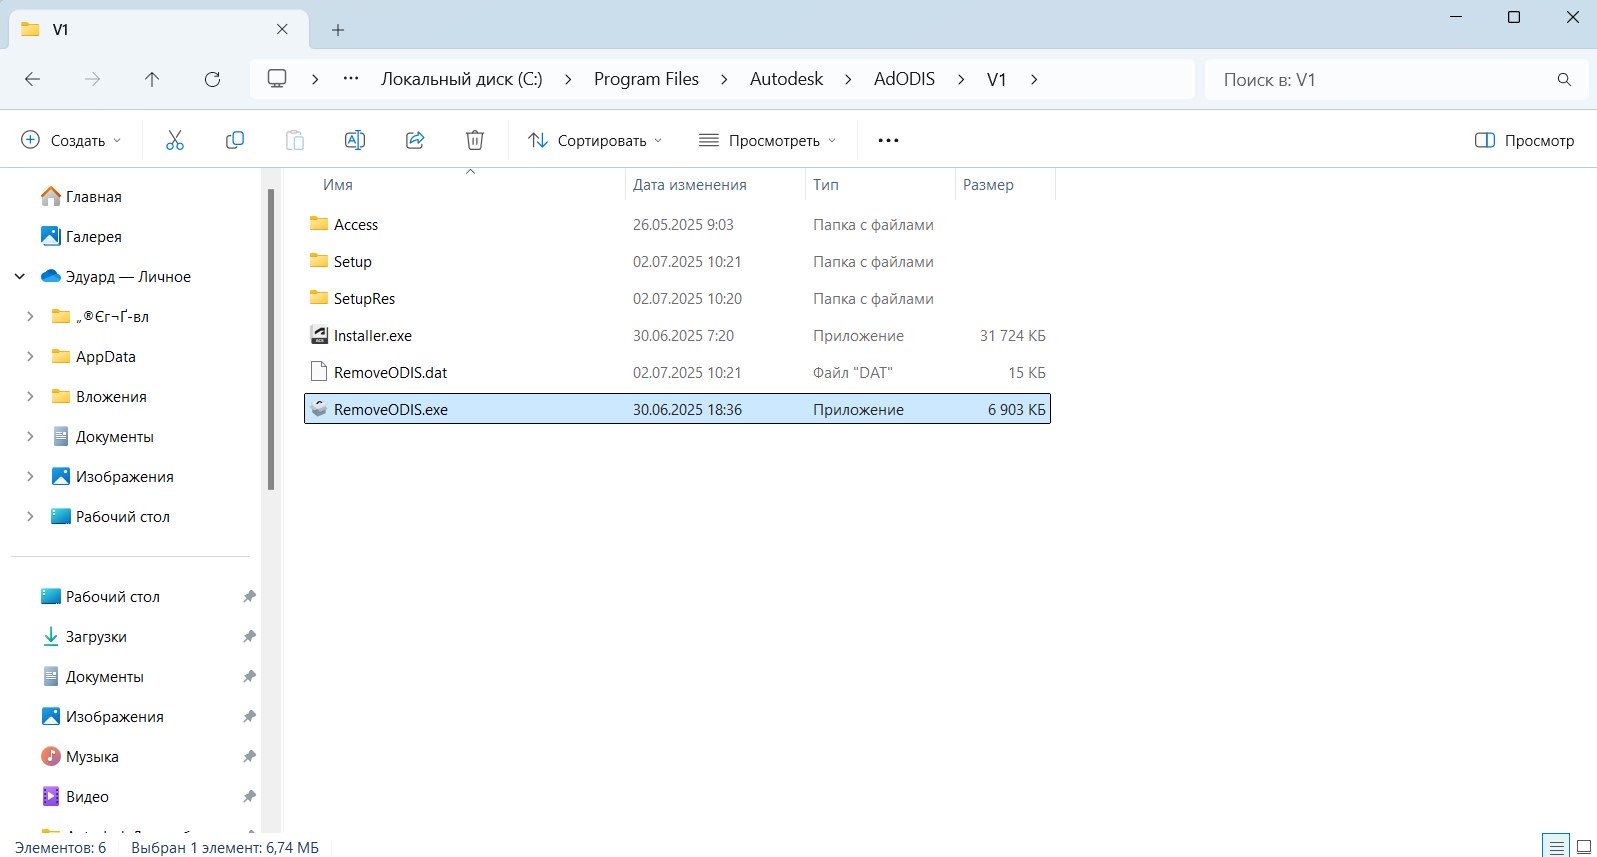Open the Просмотреть view dropdown
The height and width of the screenshot is (857, 1597).
pos(767,140)
